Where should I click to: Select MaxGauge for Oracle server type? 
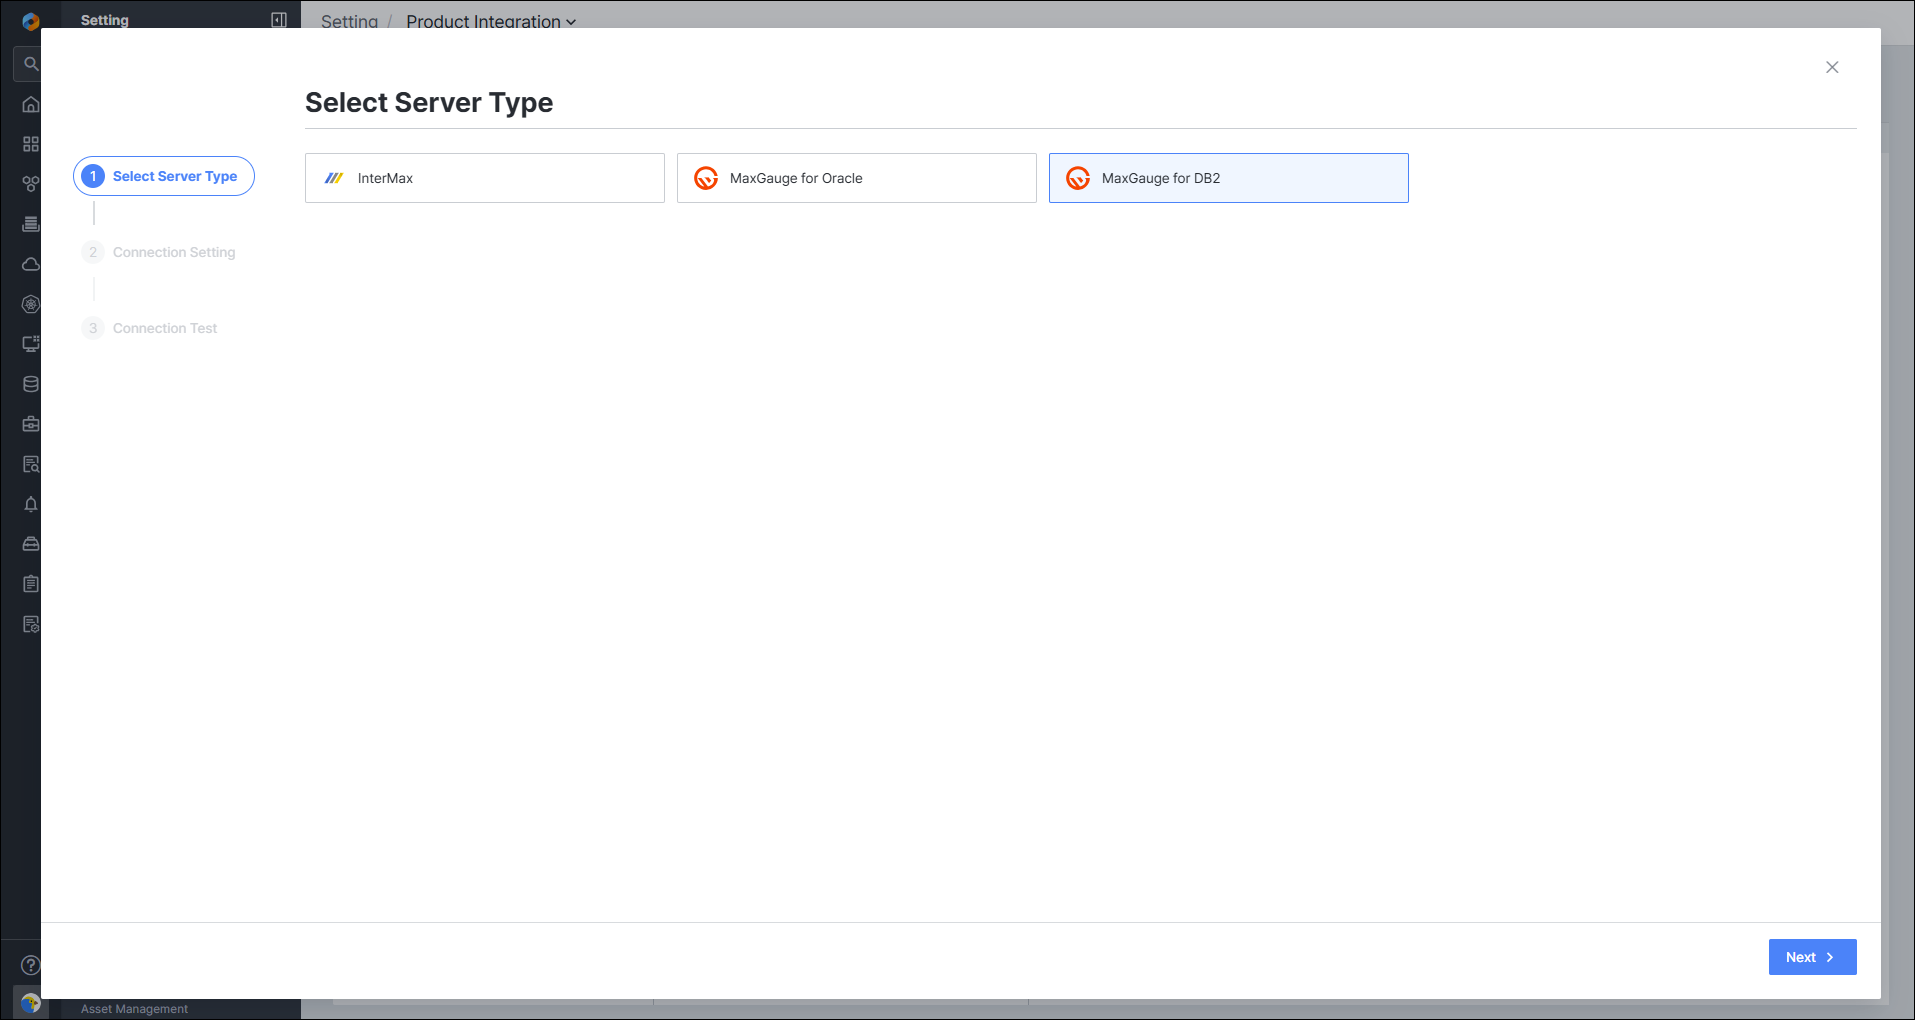857,178
